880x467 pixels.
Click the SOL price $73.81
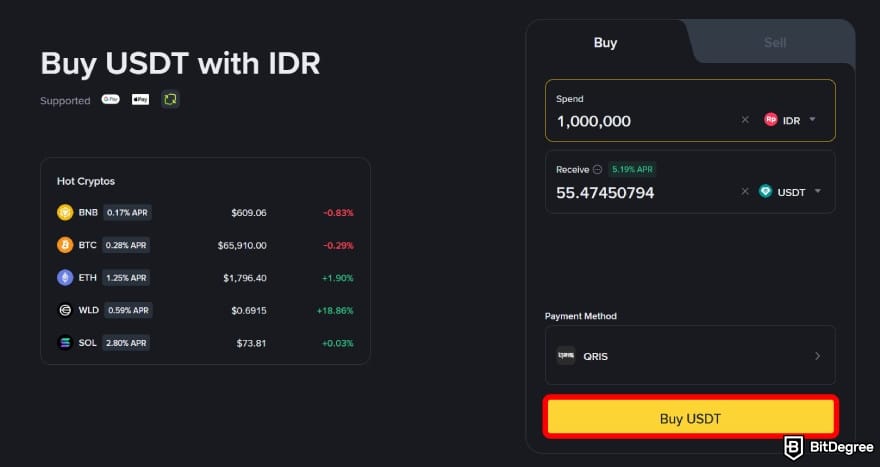coord(251,343)
